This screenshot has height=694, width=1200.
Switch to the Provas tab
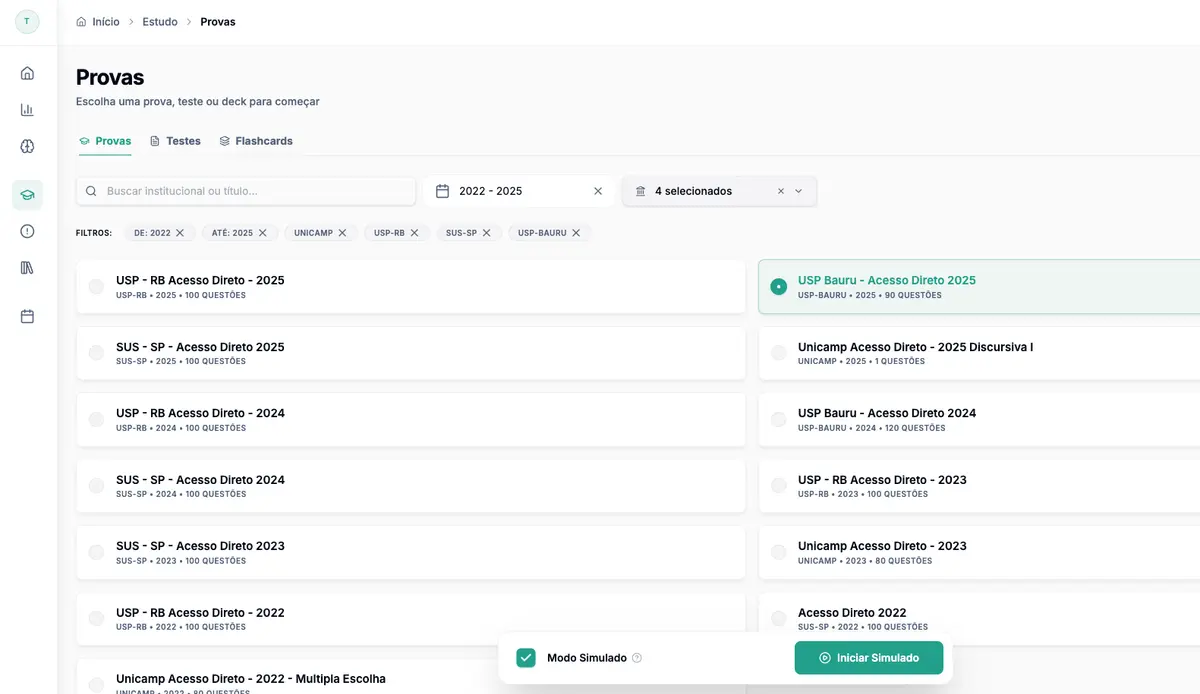pyautogui.click(x=105, y=141)
